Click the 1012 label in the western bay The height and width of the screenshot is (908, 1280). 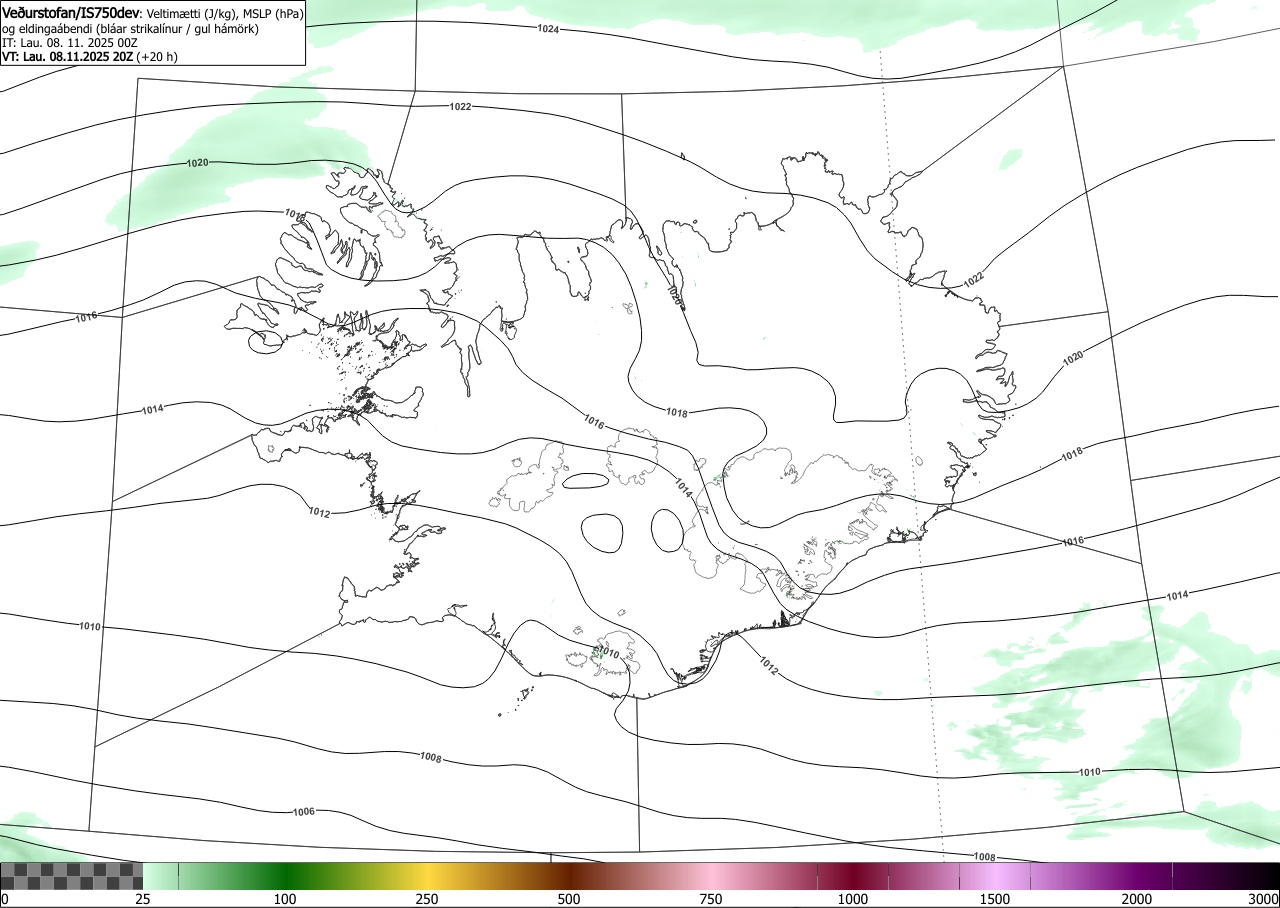click(x=319, y=512)
